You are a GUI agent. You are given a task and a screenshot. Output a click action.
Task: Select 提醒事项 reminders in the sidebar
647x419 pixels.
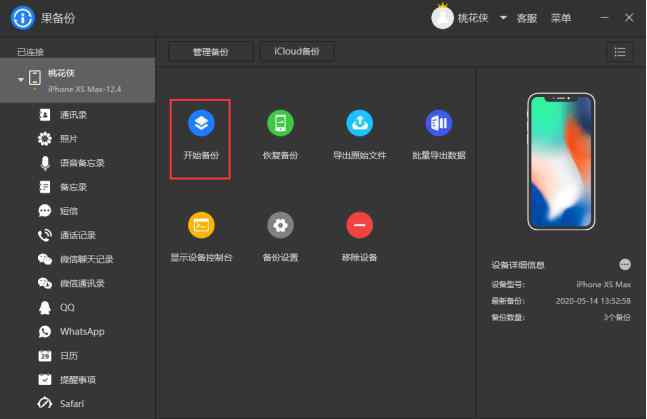pyautogui.click(x=78, y=380)
